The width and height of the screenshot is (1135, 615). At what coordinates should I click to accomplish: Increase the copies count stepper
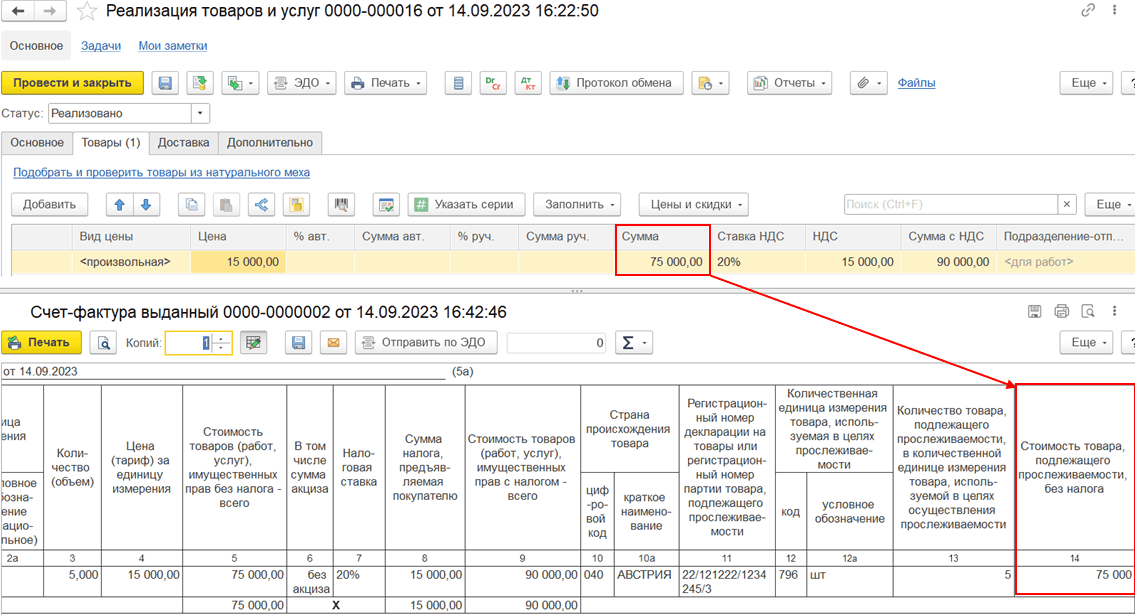223,338
